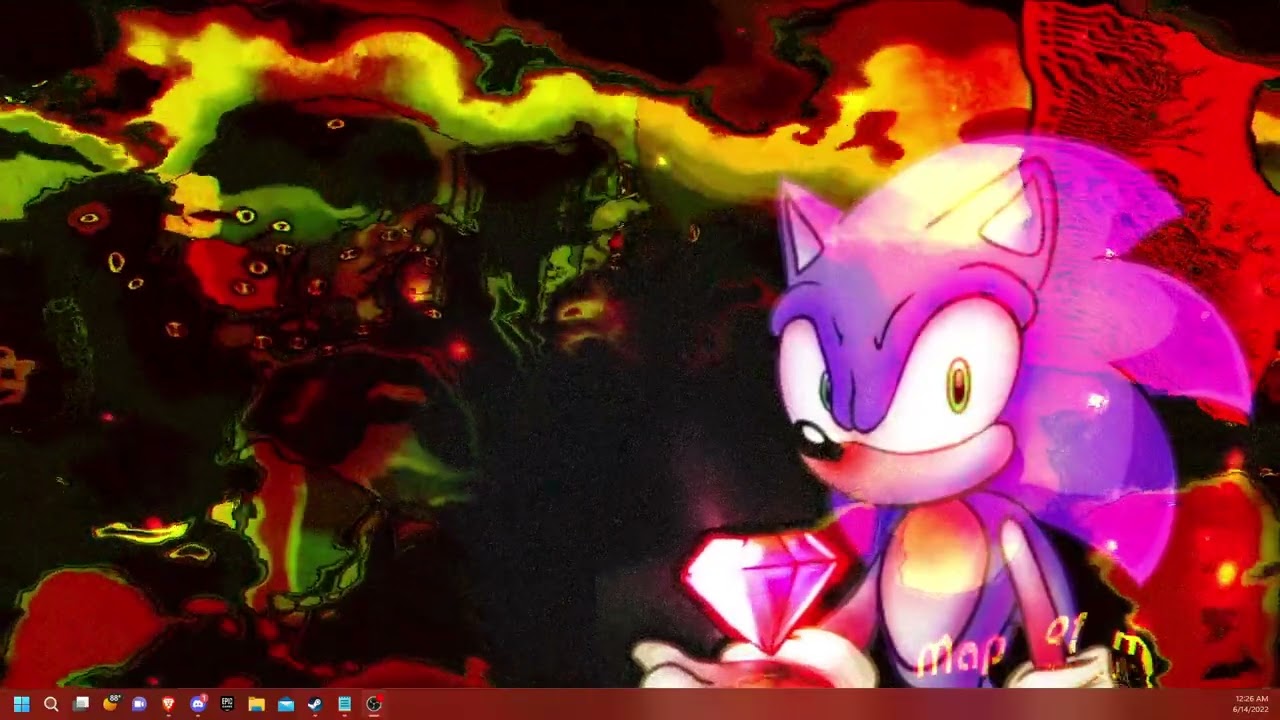
Task: Open the Windows Start menu
Action: (x=22, y=704)
